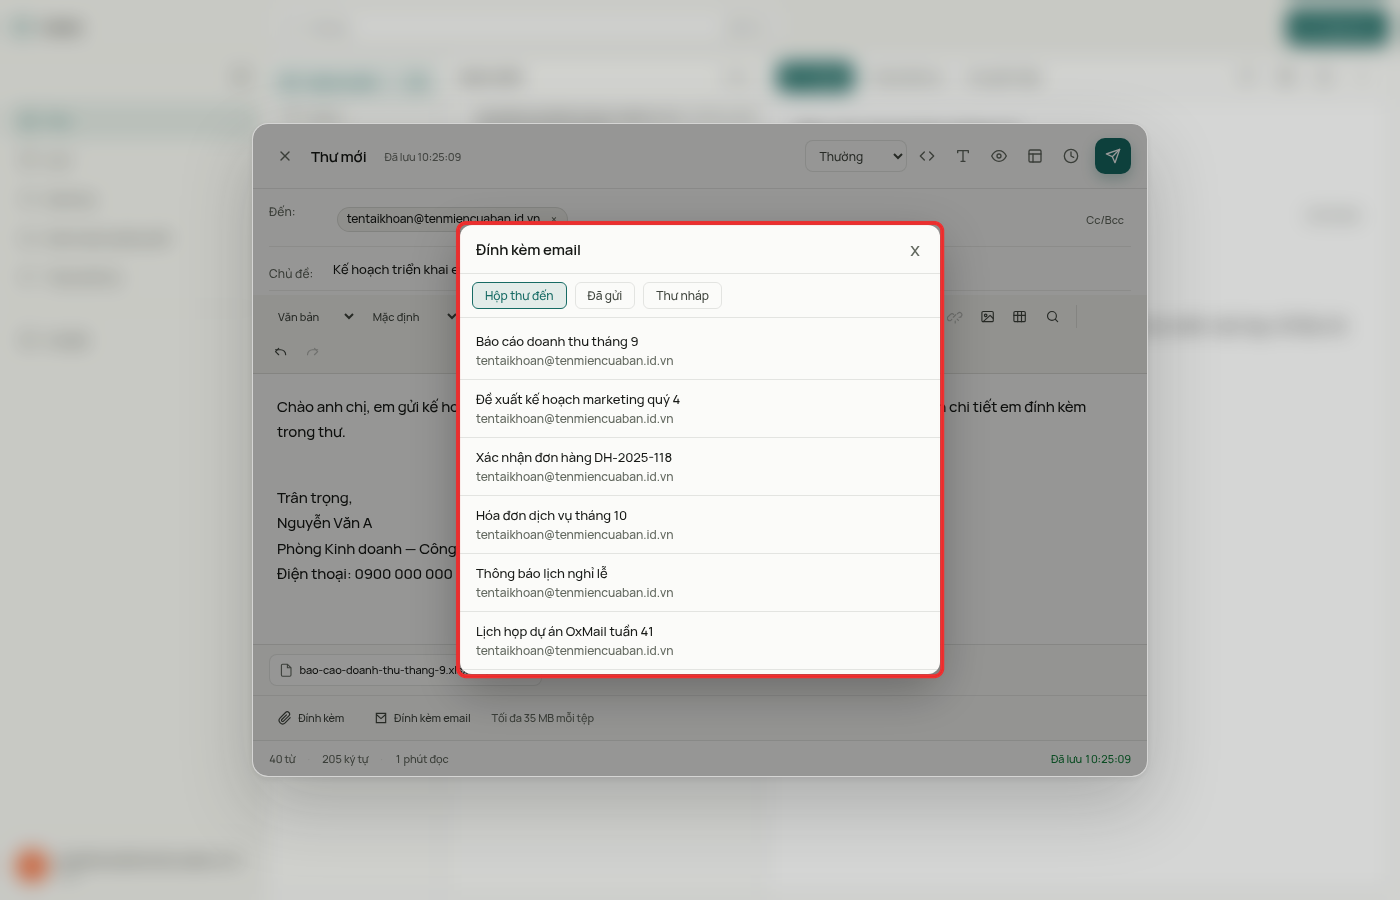Click the 1 phút đọc status text

[x=422, y=759]
